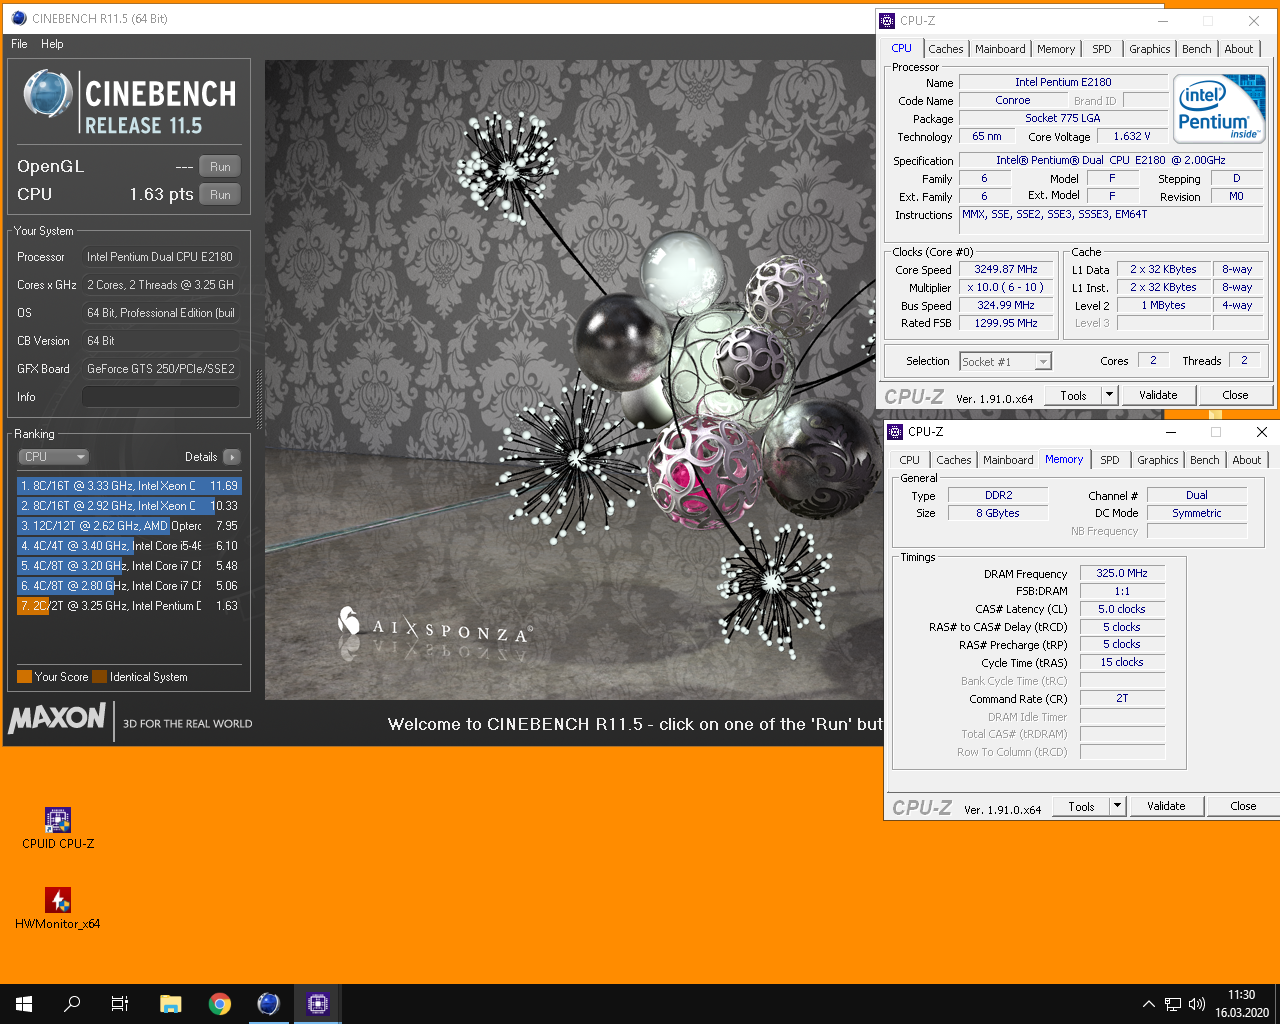Click the Identical System legend swatch

[99, 677]
